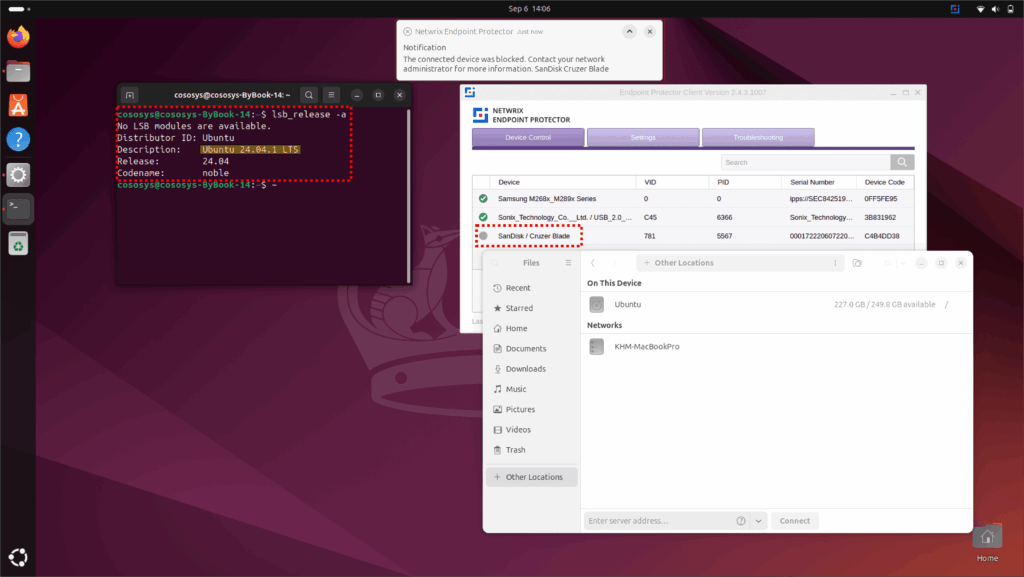
Task: Click the green status icon for Samsung device
Action: point(483,199)
